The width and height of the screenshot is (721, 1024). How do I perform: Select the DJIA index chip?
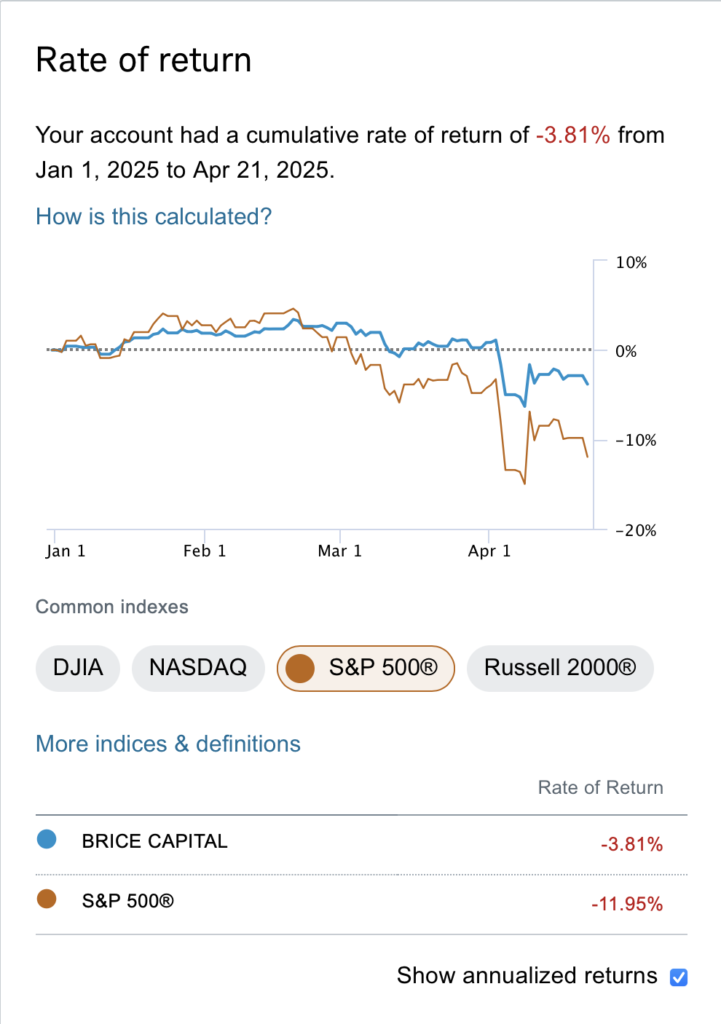click(77, 668)
